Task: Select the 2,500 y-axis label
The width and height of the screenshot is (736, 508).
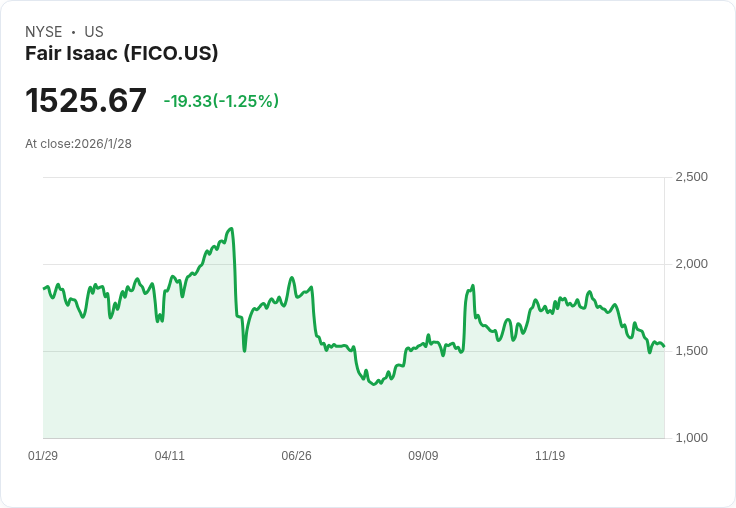Action: 691,177
